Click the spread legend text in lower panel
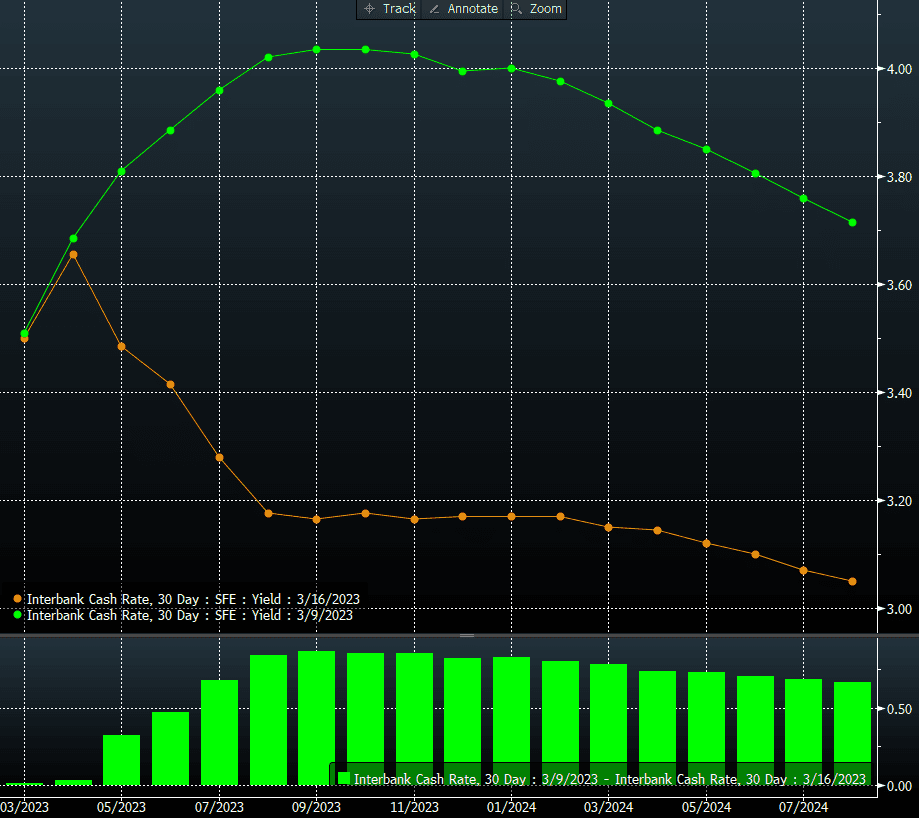 pyautogui.click(x=609, y=778)
